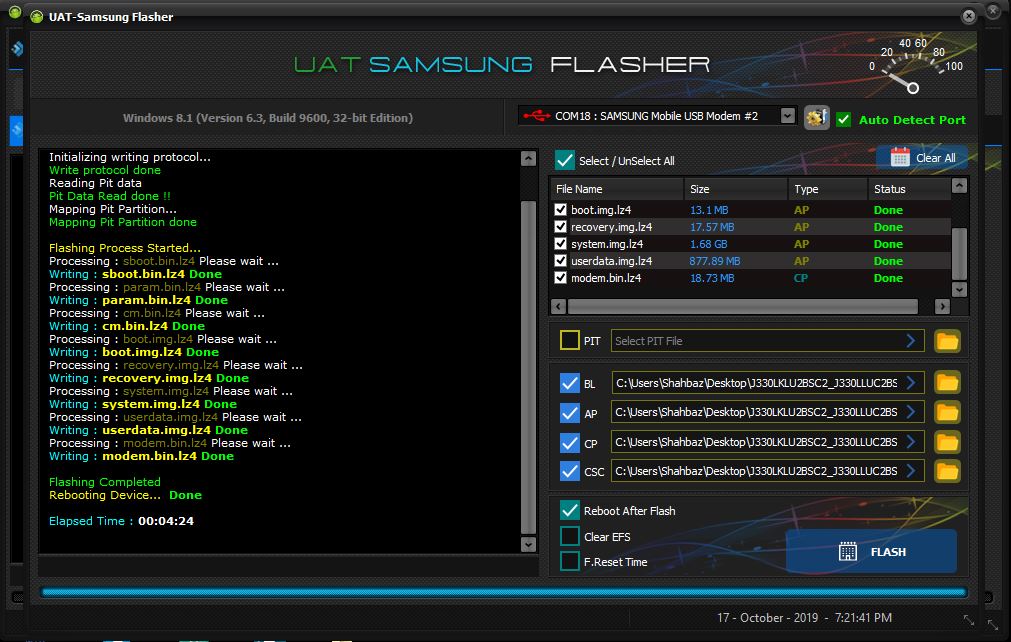Toggle the AP checkbox
The image size is (1011, 642).
pyautogui.click(x=570, y=413)
